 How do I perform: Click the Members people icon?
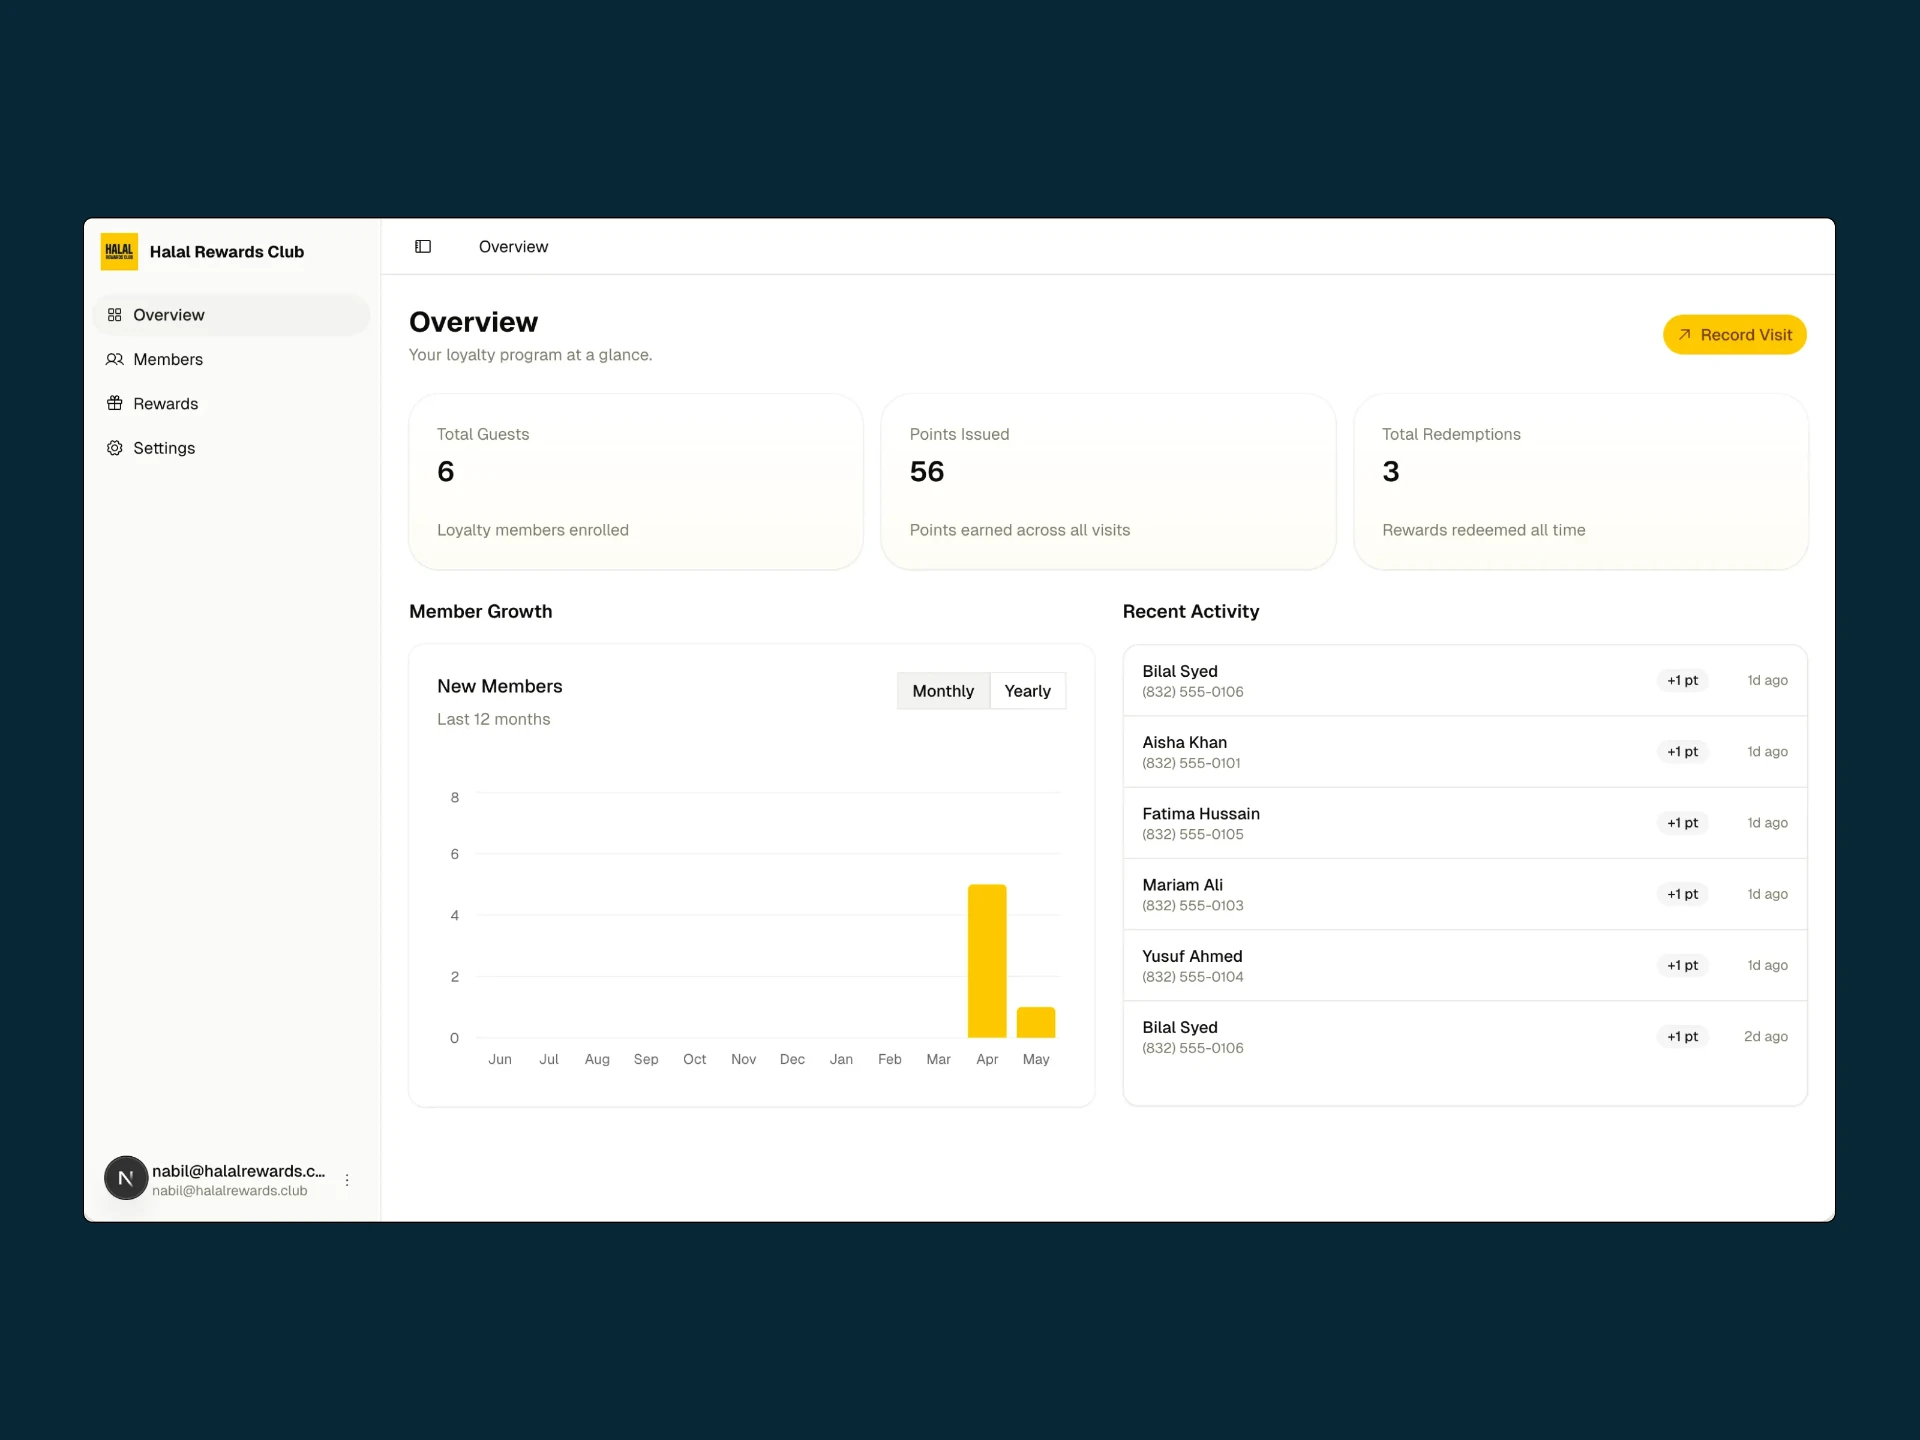coord(114,359)
